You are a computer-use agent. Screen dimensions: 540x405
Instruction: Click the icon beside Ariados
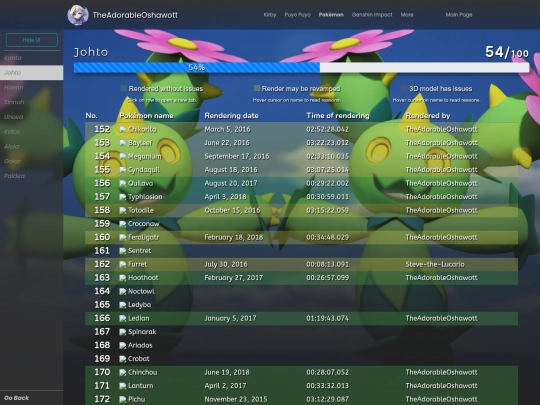pyautogui.click(x=123, y=345)
